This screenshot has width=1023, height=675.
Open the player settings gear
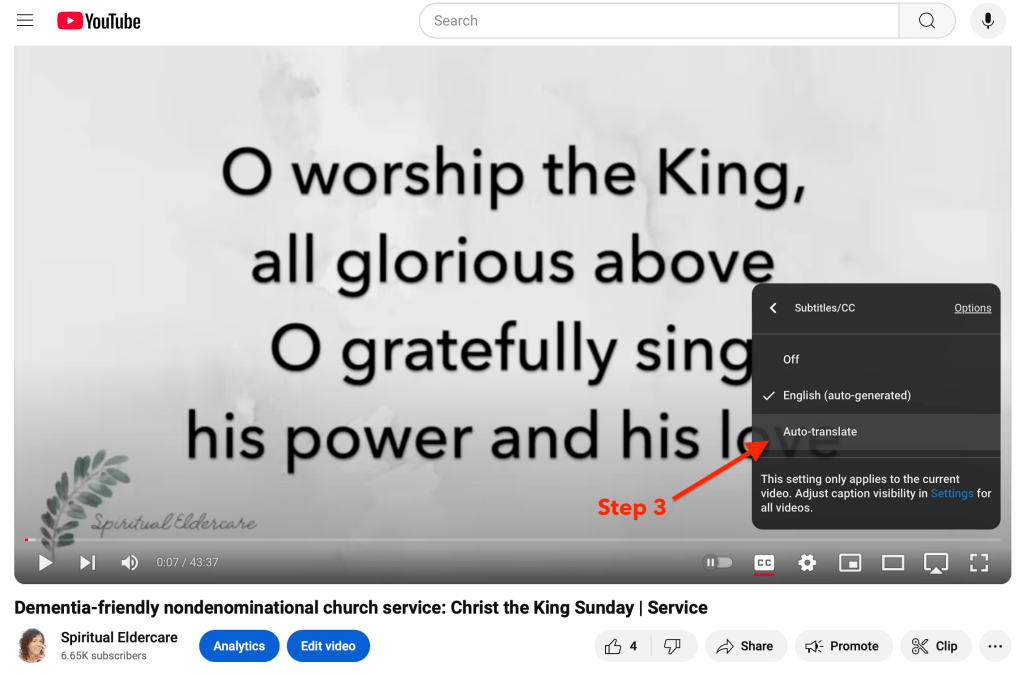807,562
